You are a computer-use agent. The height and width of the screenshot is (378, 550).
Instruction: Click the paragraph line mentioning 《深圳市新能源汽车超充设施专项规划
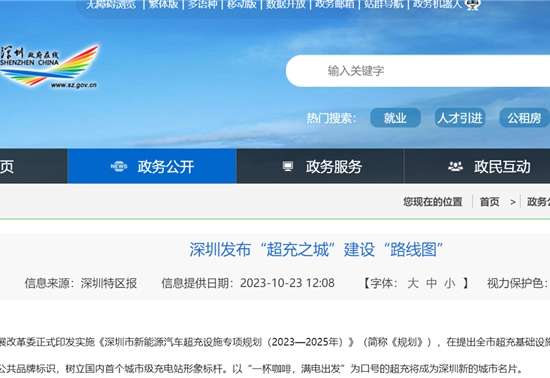275,342
